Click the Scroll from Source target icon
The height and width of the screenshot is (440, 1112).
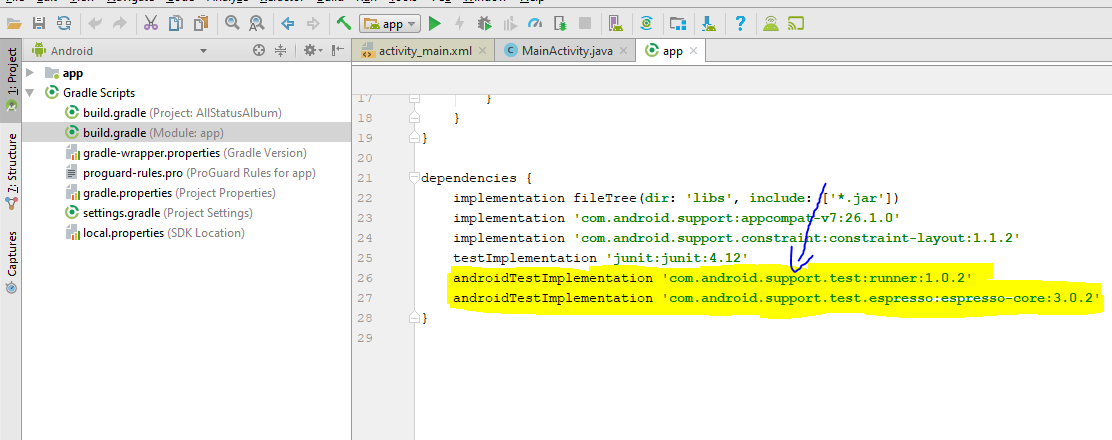[x=259, y=50]
